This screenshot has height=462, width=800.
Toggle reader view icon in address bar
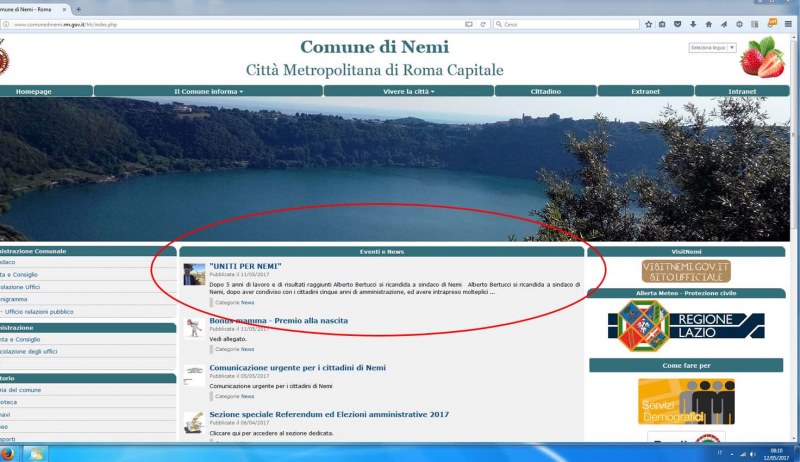468,24
